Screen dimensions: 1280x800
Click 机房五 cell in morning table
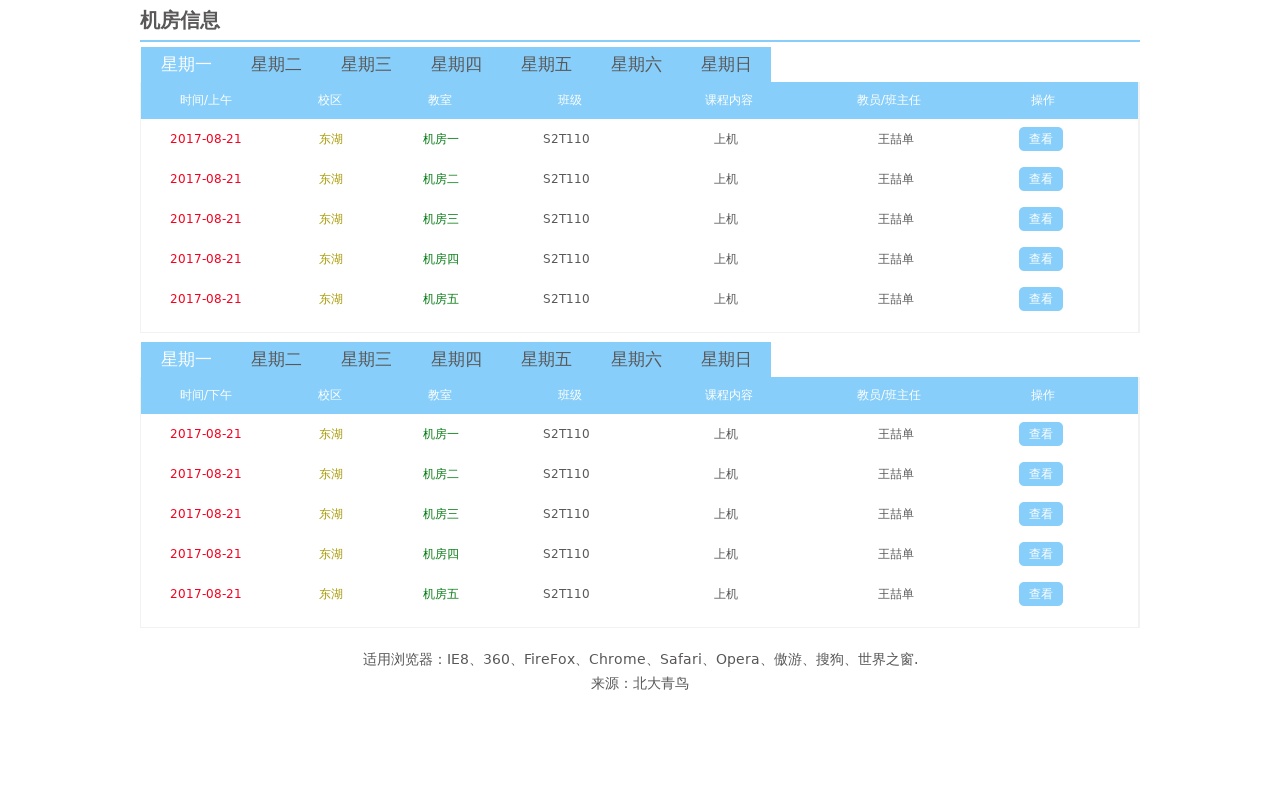441,299
